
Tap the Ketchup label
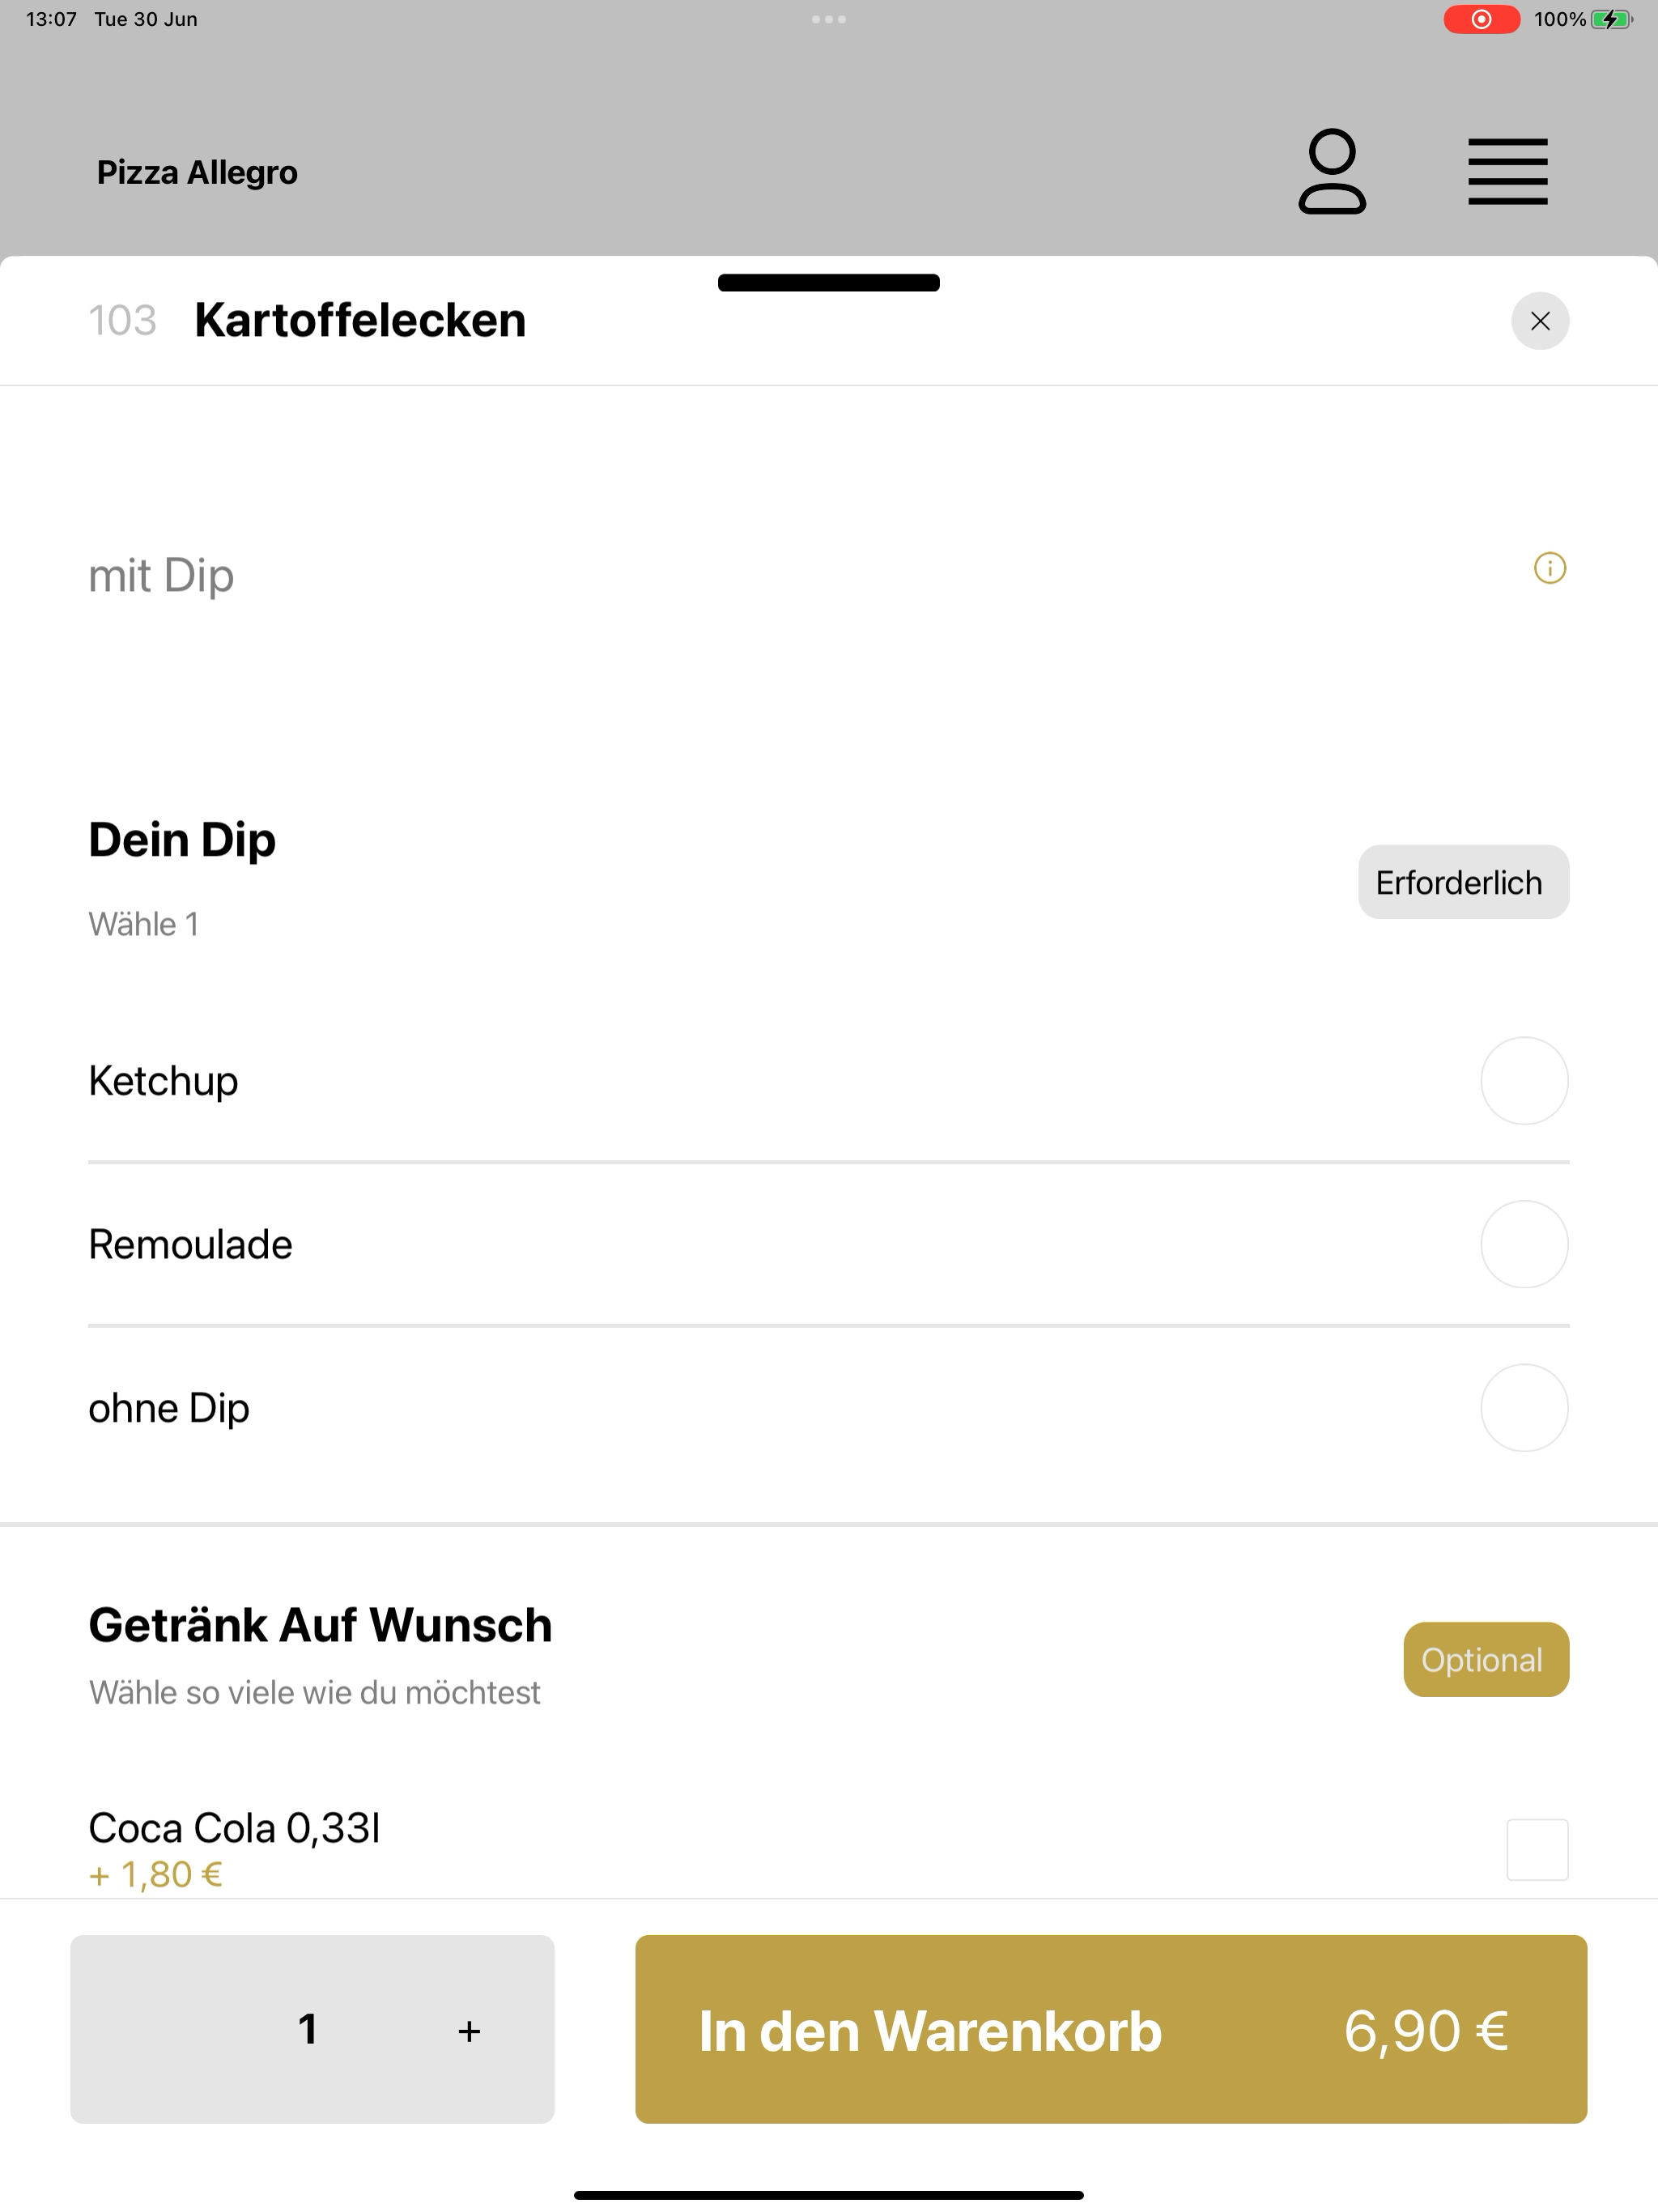pyautogui.click(x=163, y=1081)
